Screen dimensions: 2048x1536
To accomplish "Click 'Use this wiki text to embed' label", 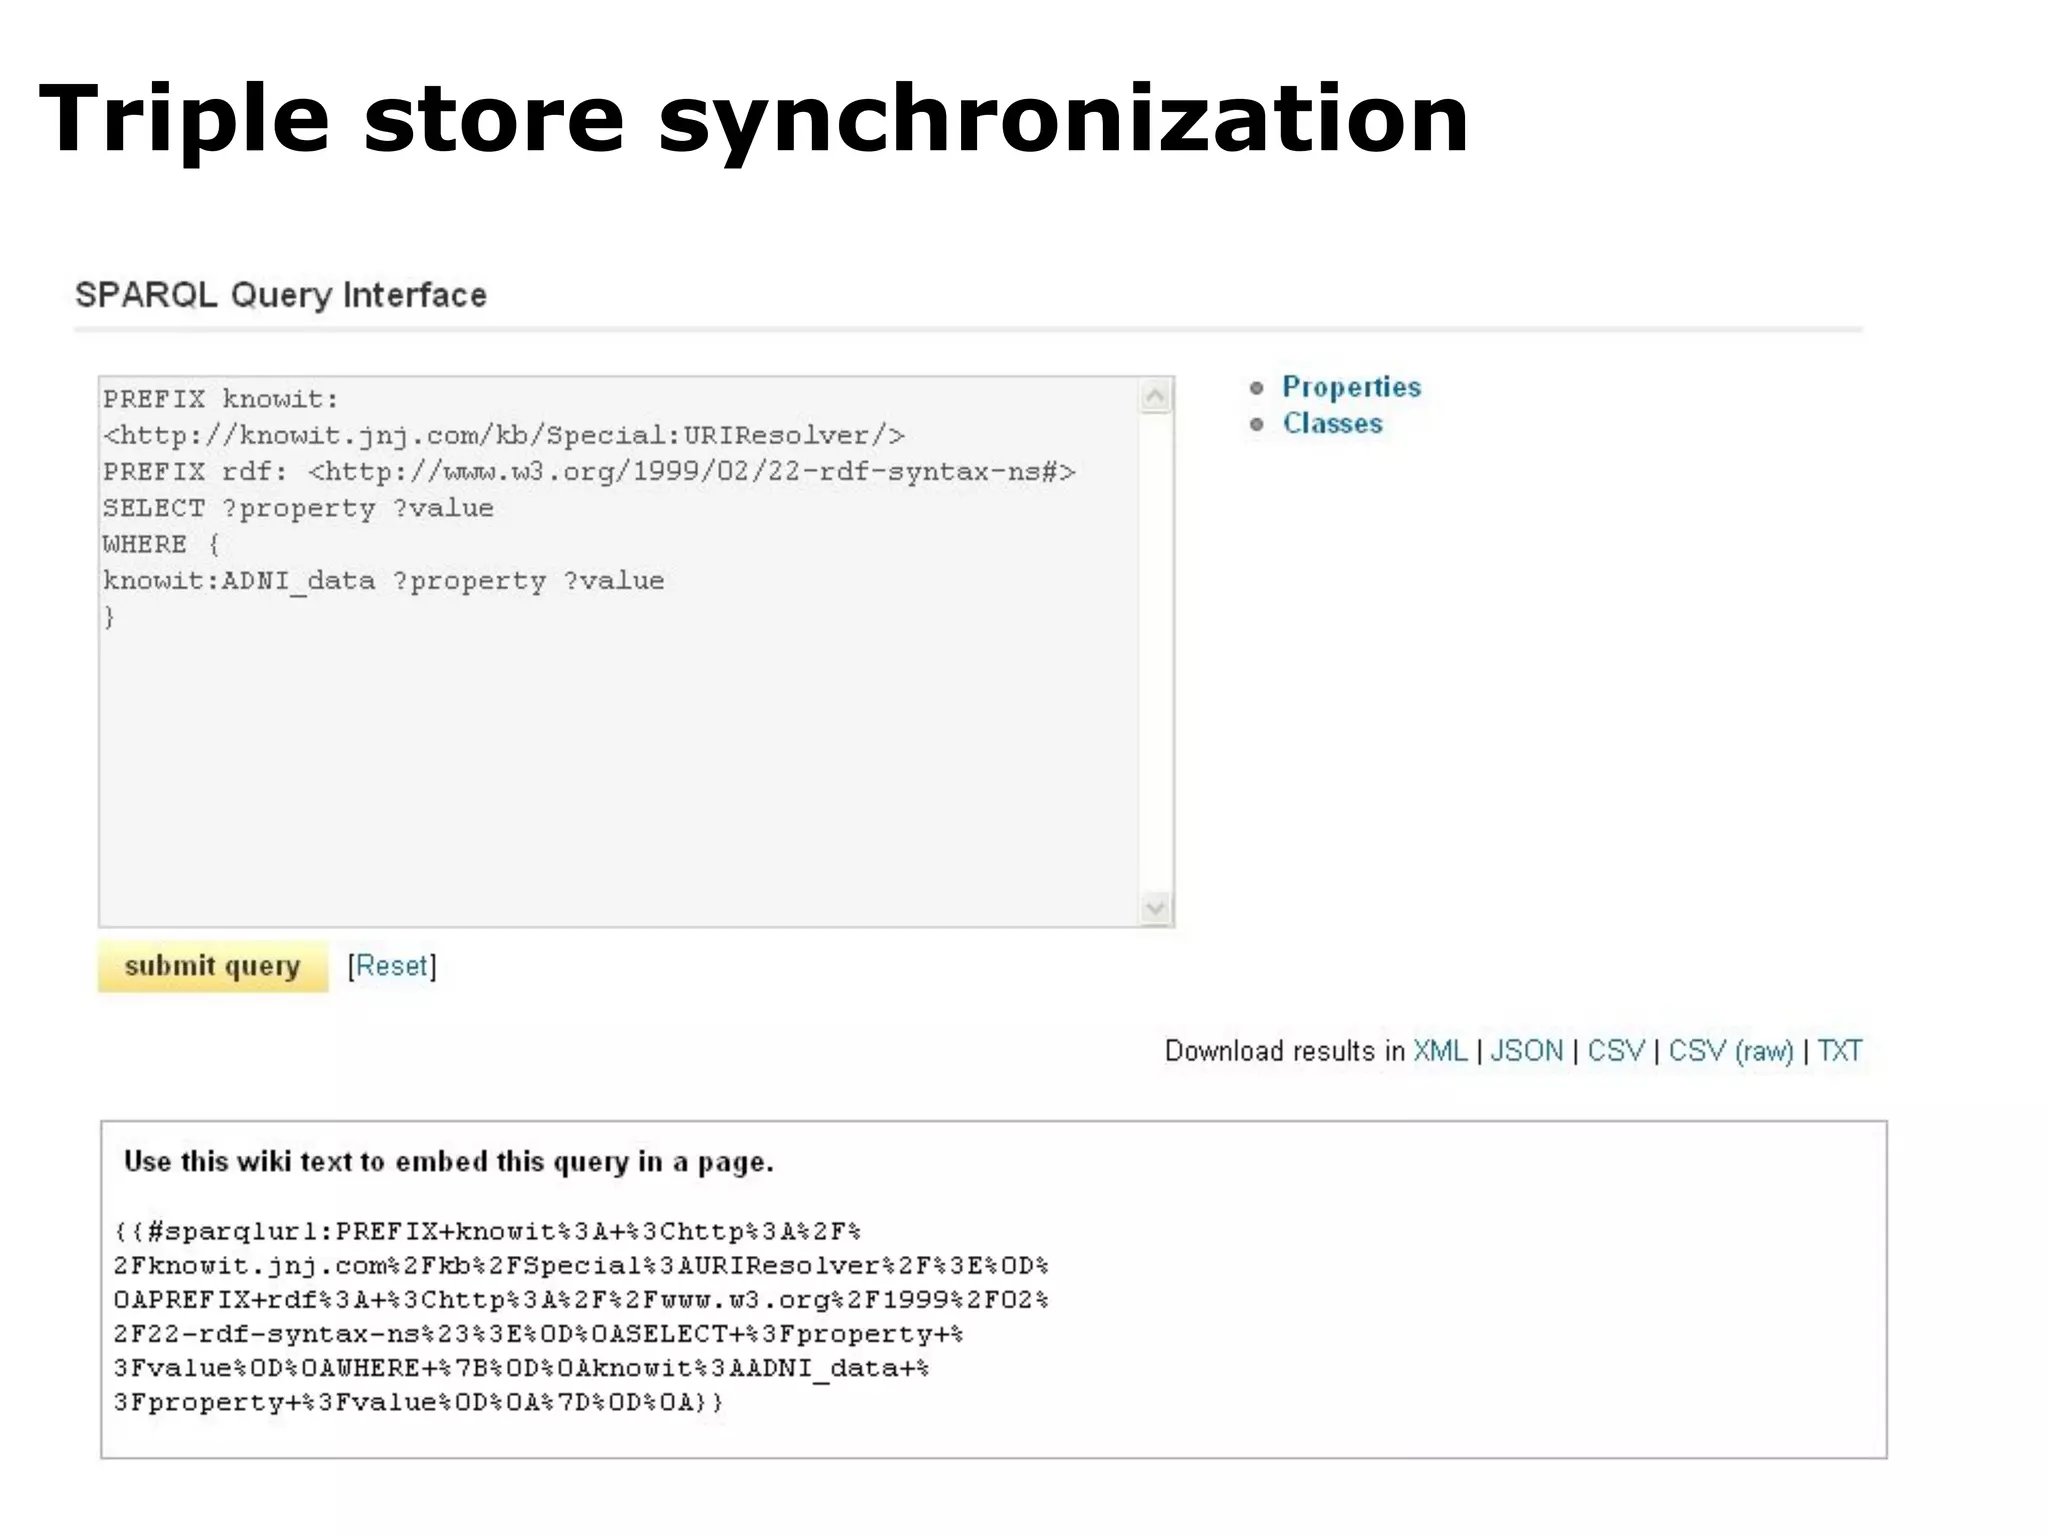I will tap(449, 1162).
